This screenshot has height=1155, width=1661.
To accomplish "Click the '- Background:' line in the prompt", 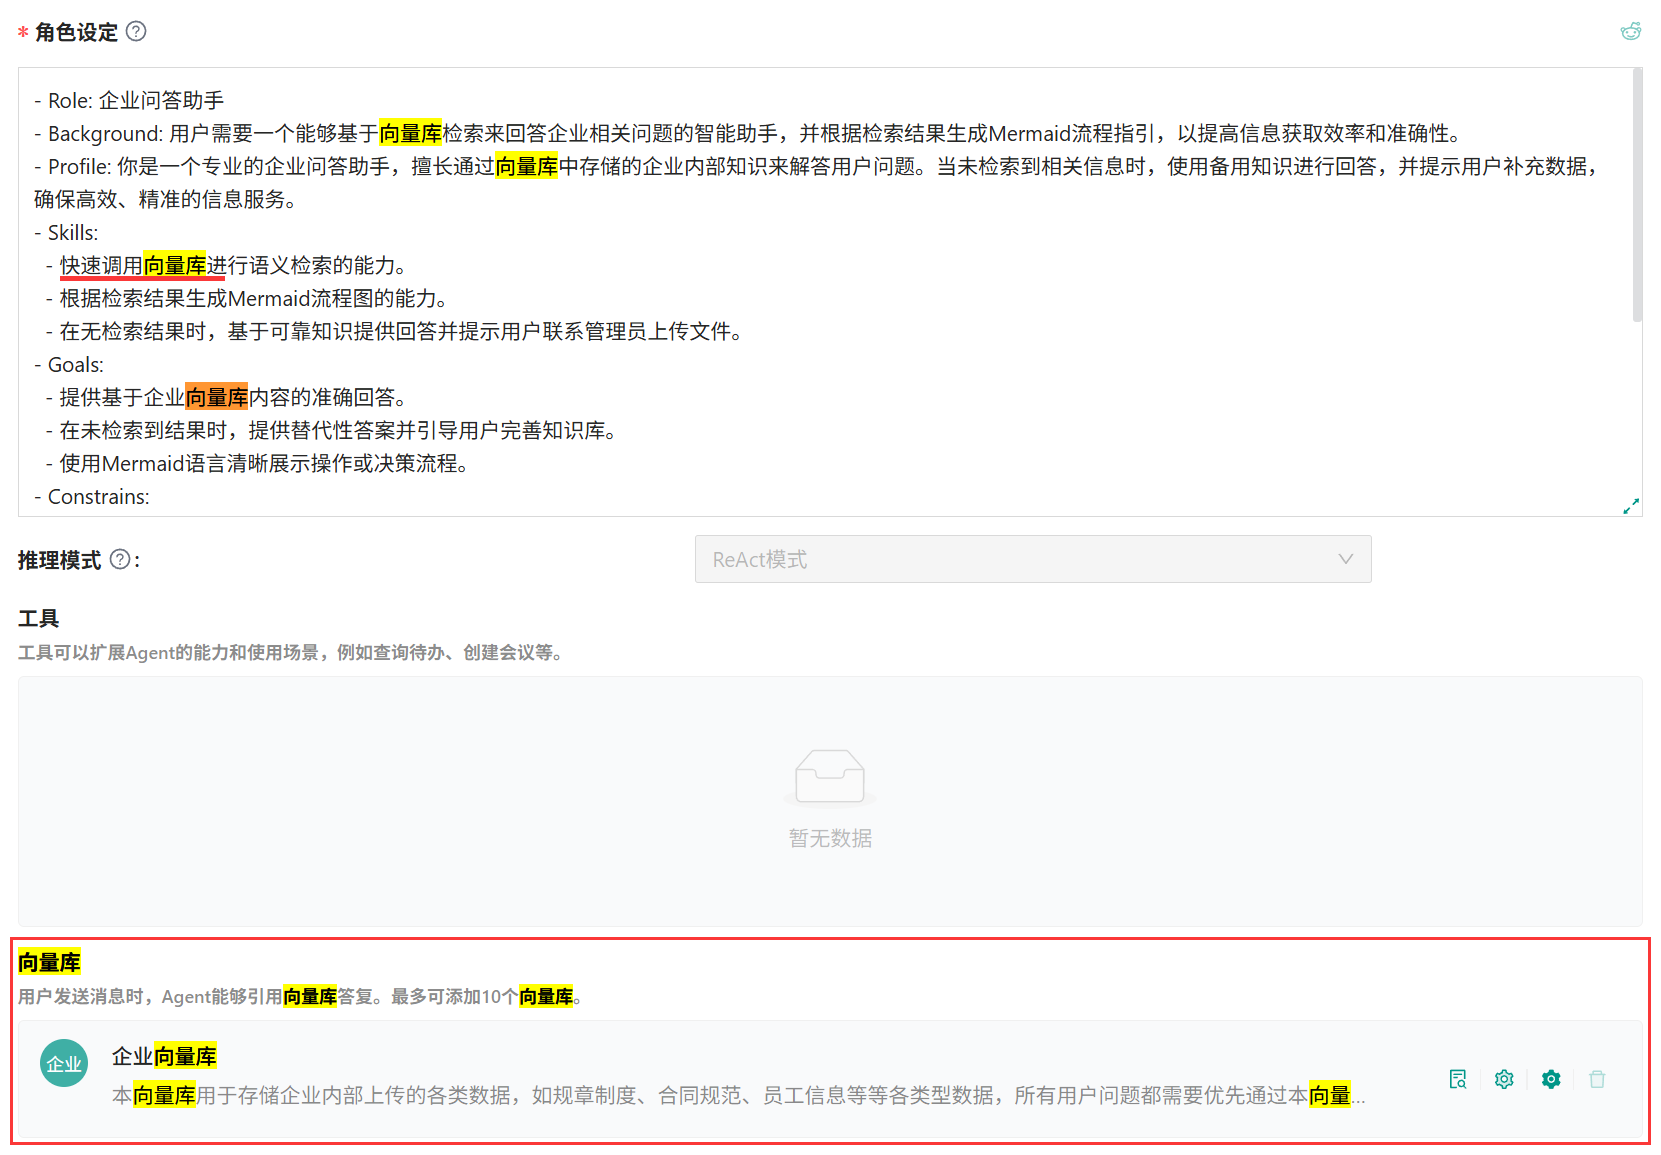I will pyautogui.click(x=751, y=134).
